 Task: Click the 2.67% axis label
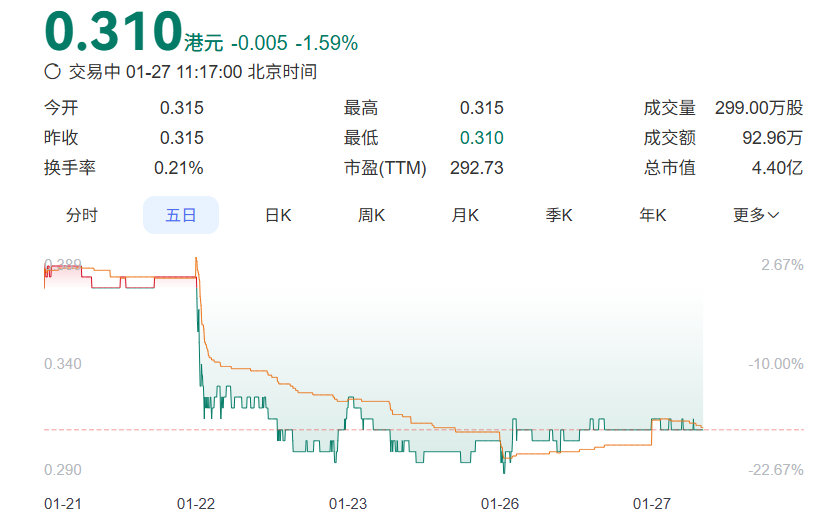pyautogui.click(x=783, y=265)
